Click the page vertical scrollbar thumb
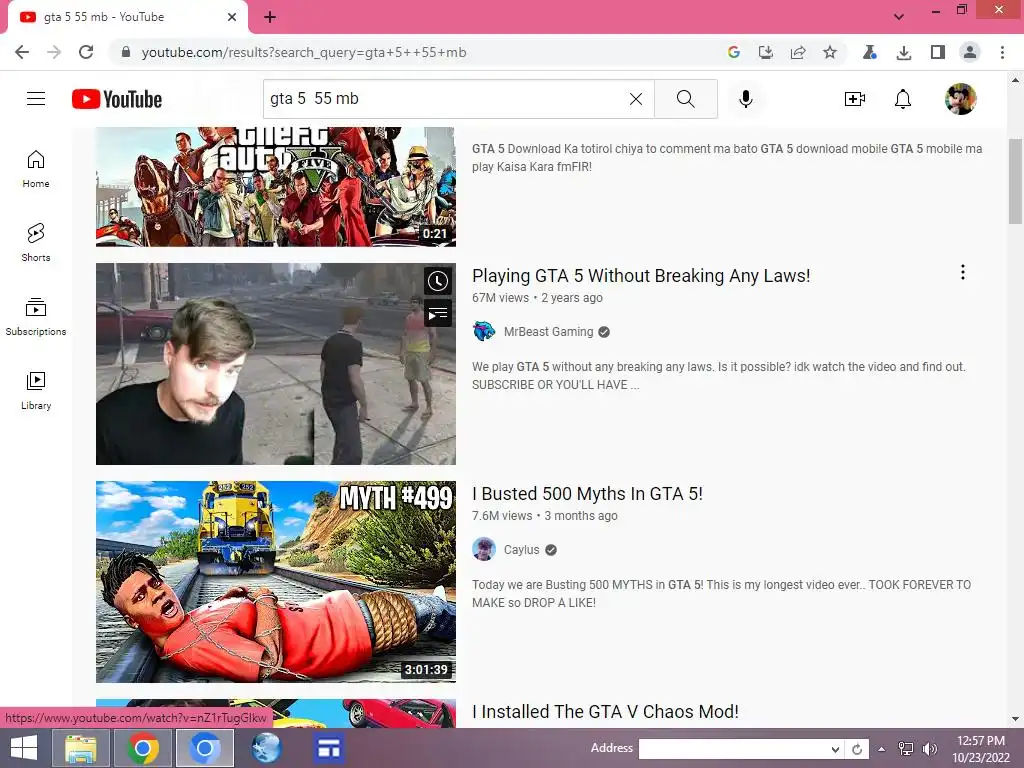 (1015, 182)
